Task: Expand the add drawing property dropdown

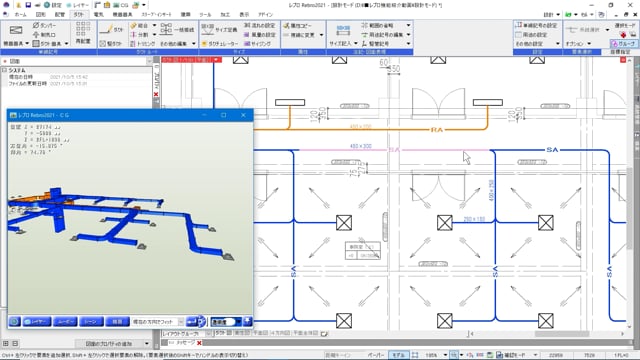Action: tap(147, 344)
